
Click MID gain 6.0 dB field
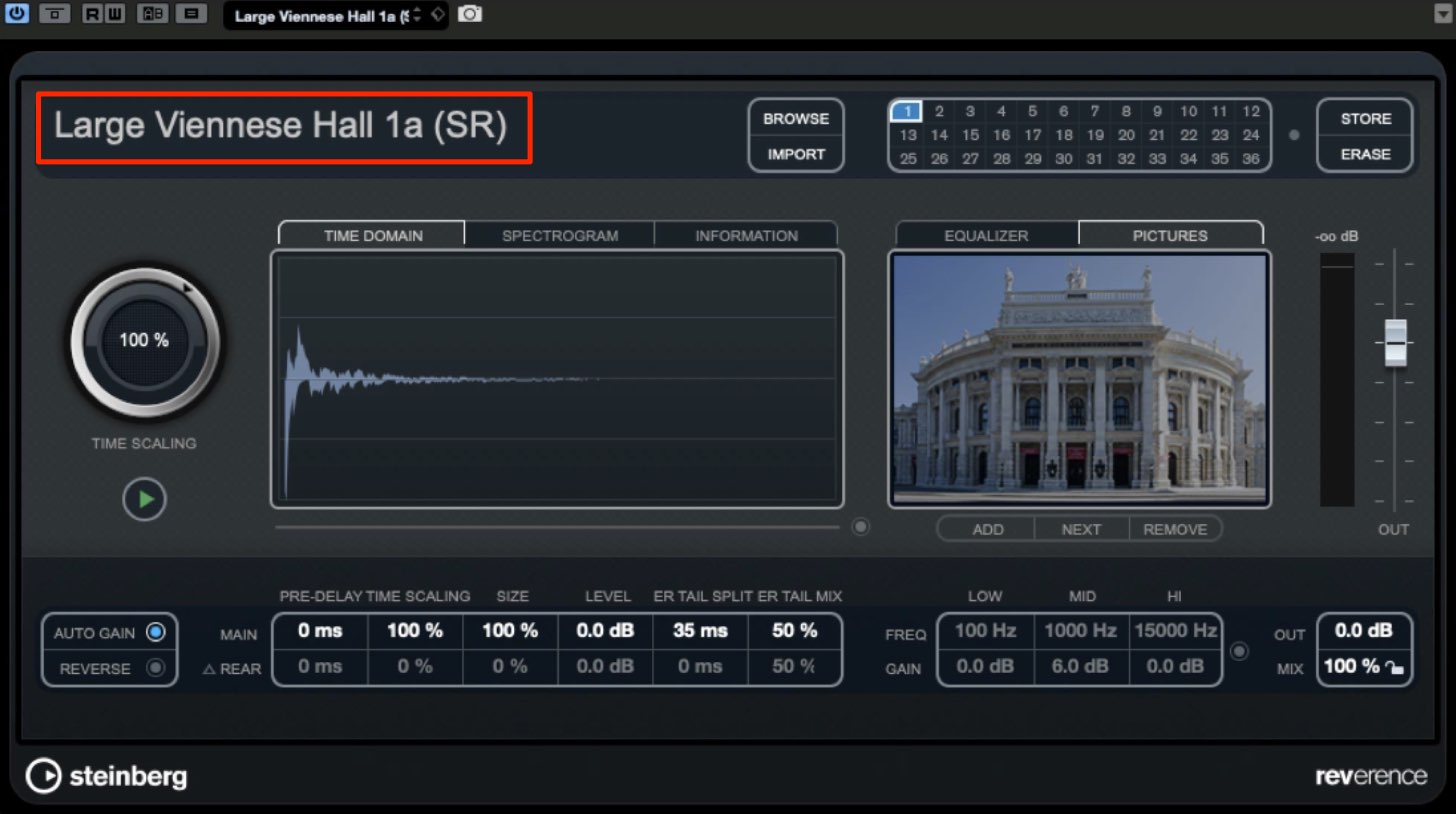1080,666
